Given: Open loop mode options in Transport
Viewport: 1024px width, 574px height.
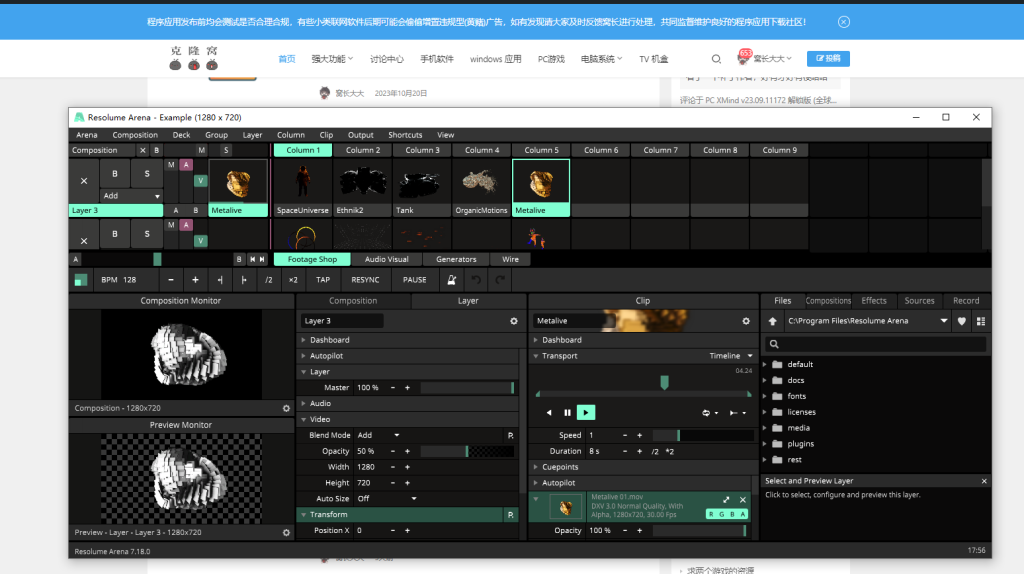Looking at the screenshot, I should pos(710,413).
